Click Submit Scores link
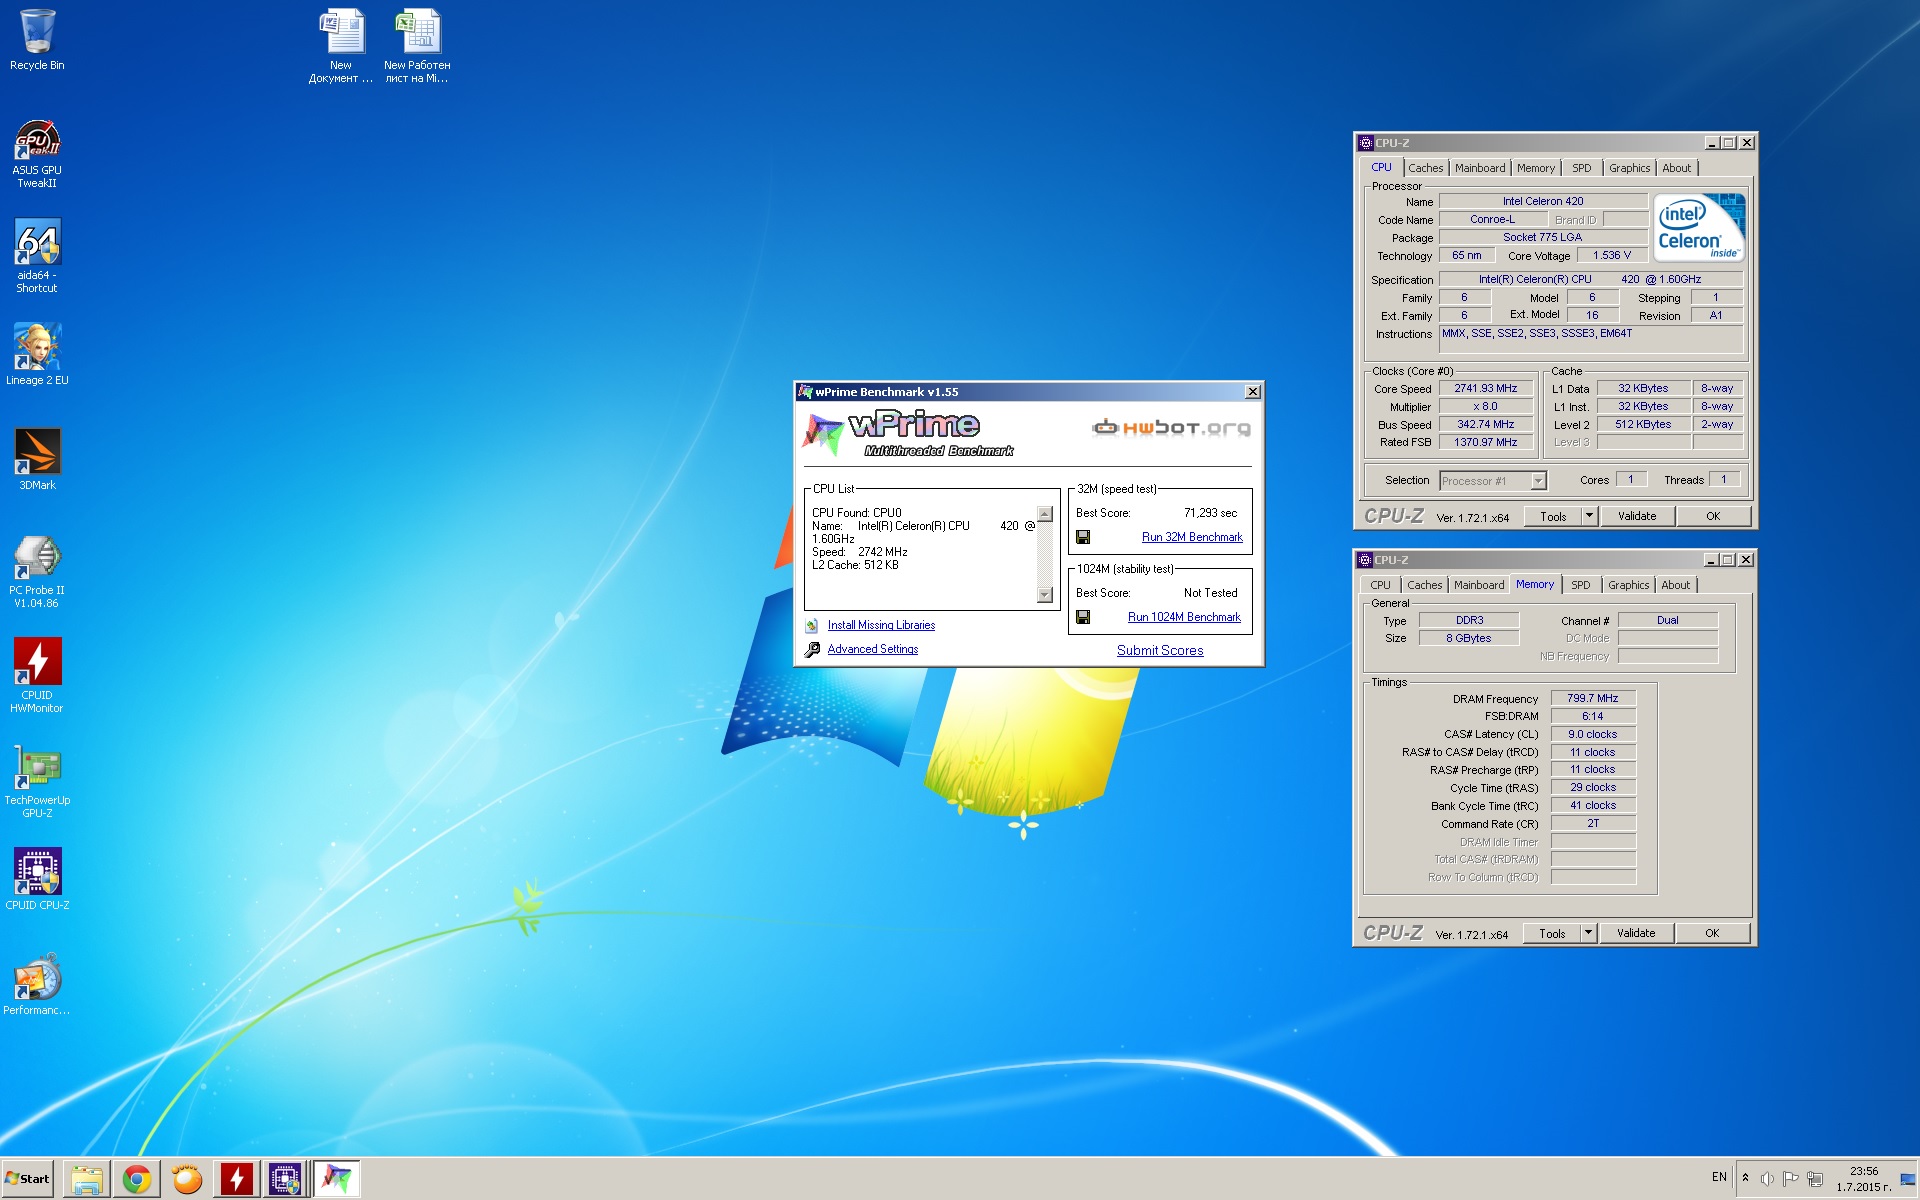Screen dimensions: 1920x1200 1160,650
